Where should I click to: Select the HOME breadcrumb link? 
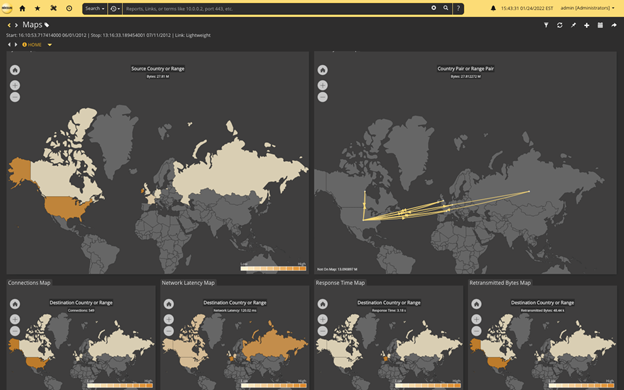(32, 45)
